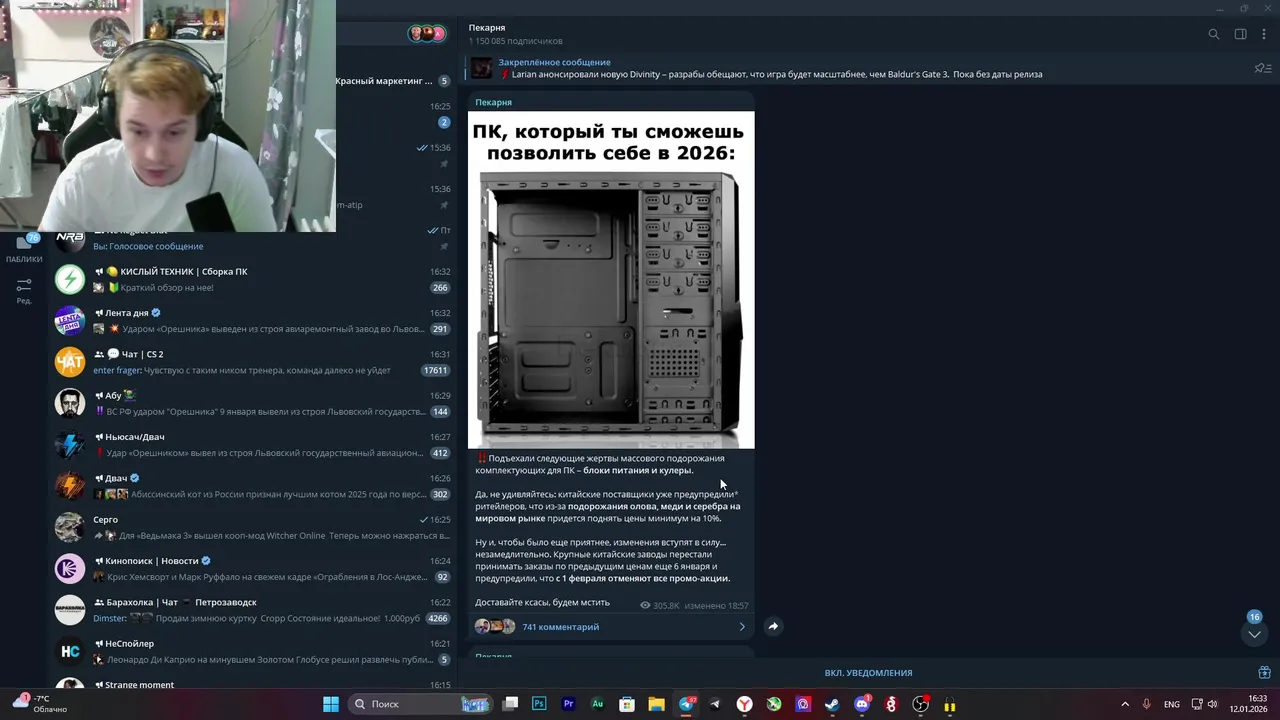Open the yellow lock app taskbar icon
The image size is (1280, 720).
coord(950,705)
